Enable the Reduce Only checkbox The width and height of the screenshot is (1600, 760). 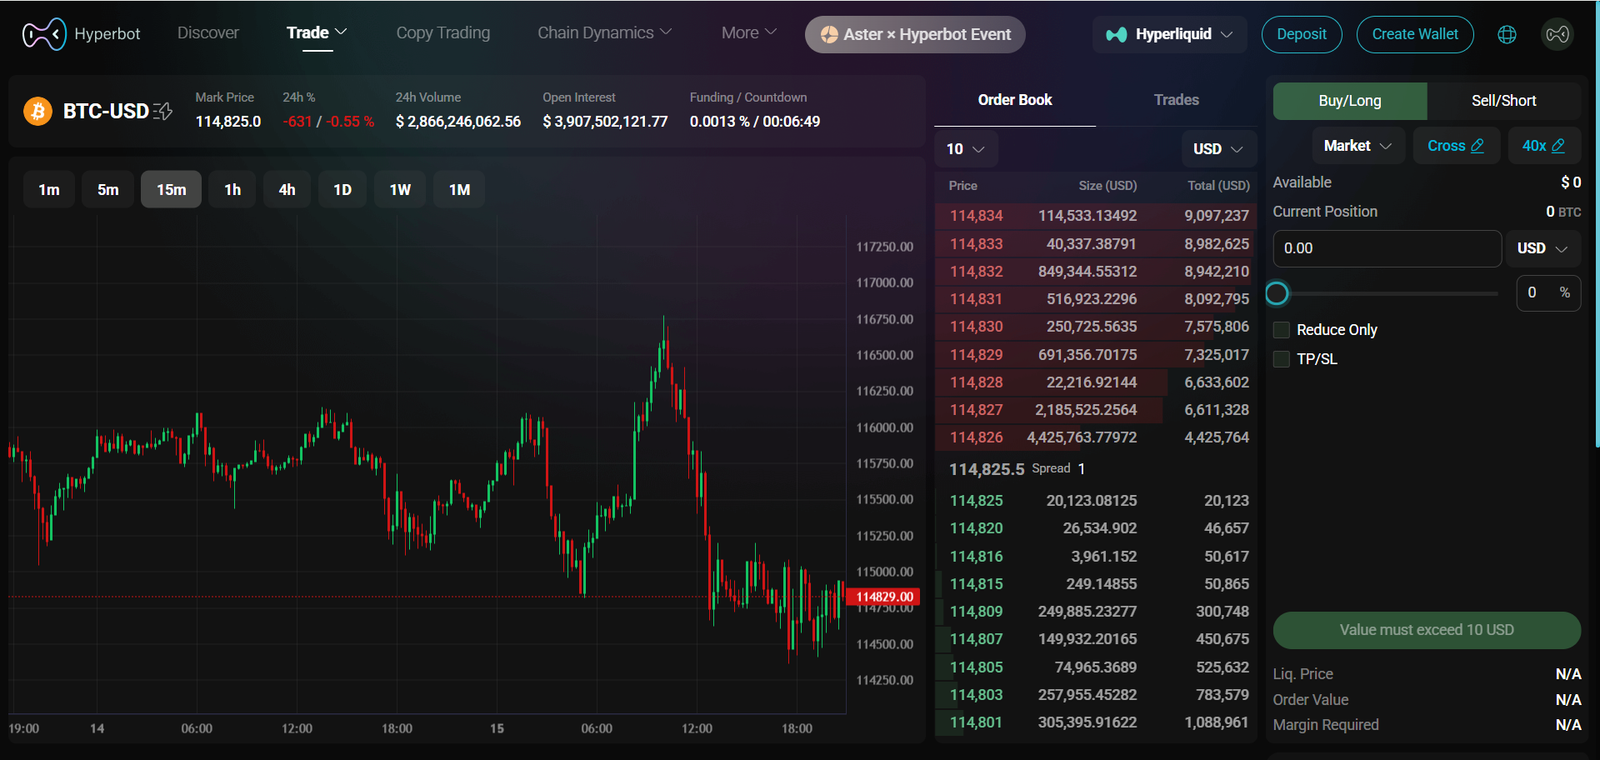point(1281,330)
